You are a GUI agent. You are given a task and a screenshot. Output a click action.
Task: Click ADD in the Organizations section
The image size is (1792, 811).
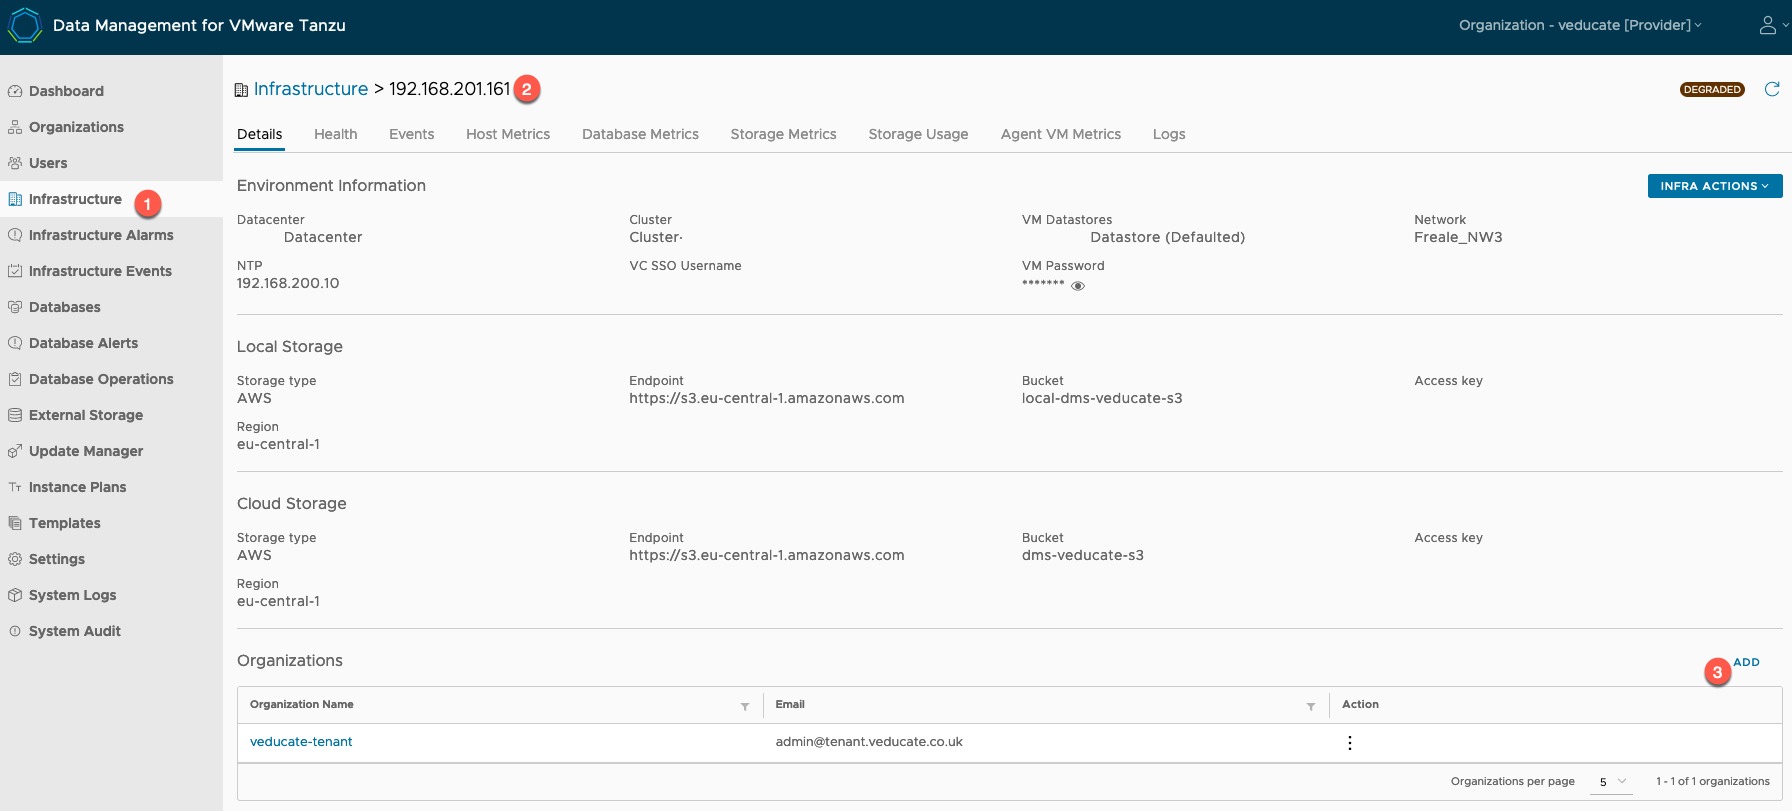click(x=1746, y=662)
